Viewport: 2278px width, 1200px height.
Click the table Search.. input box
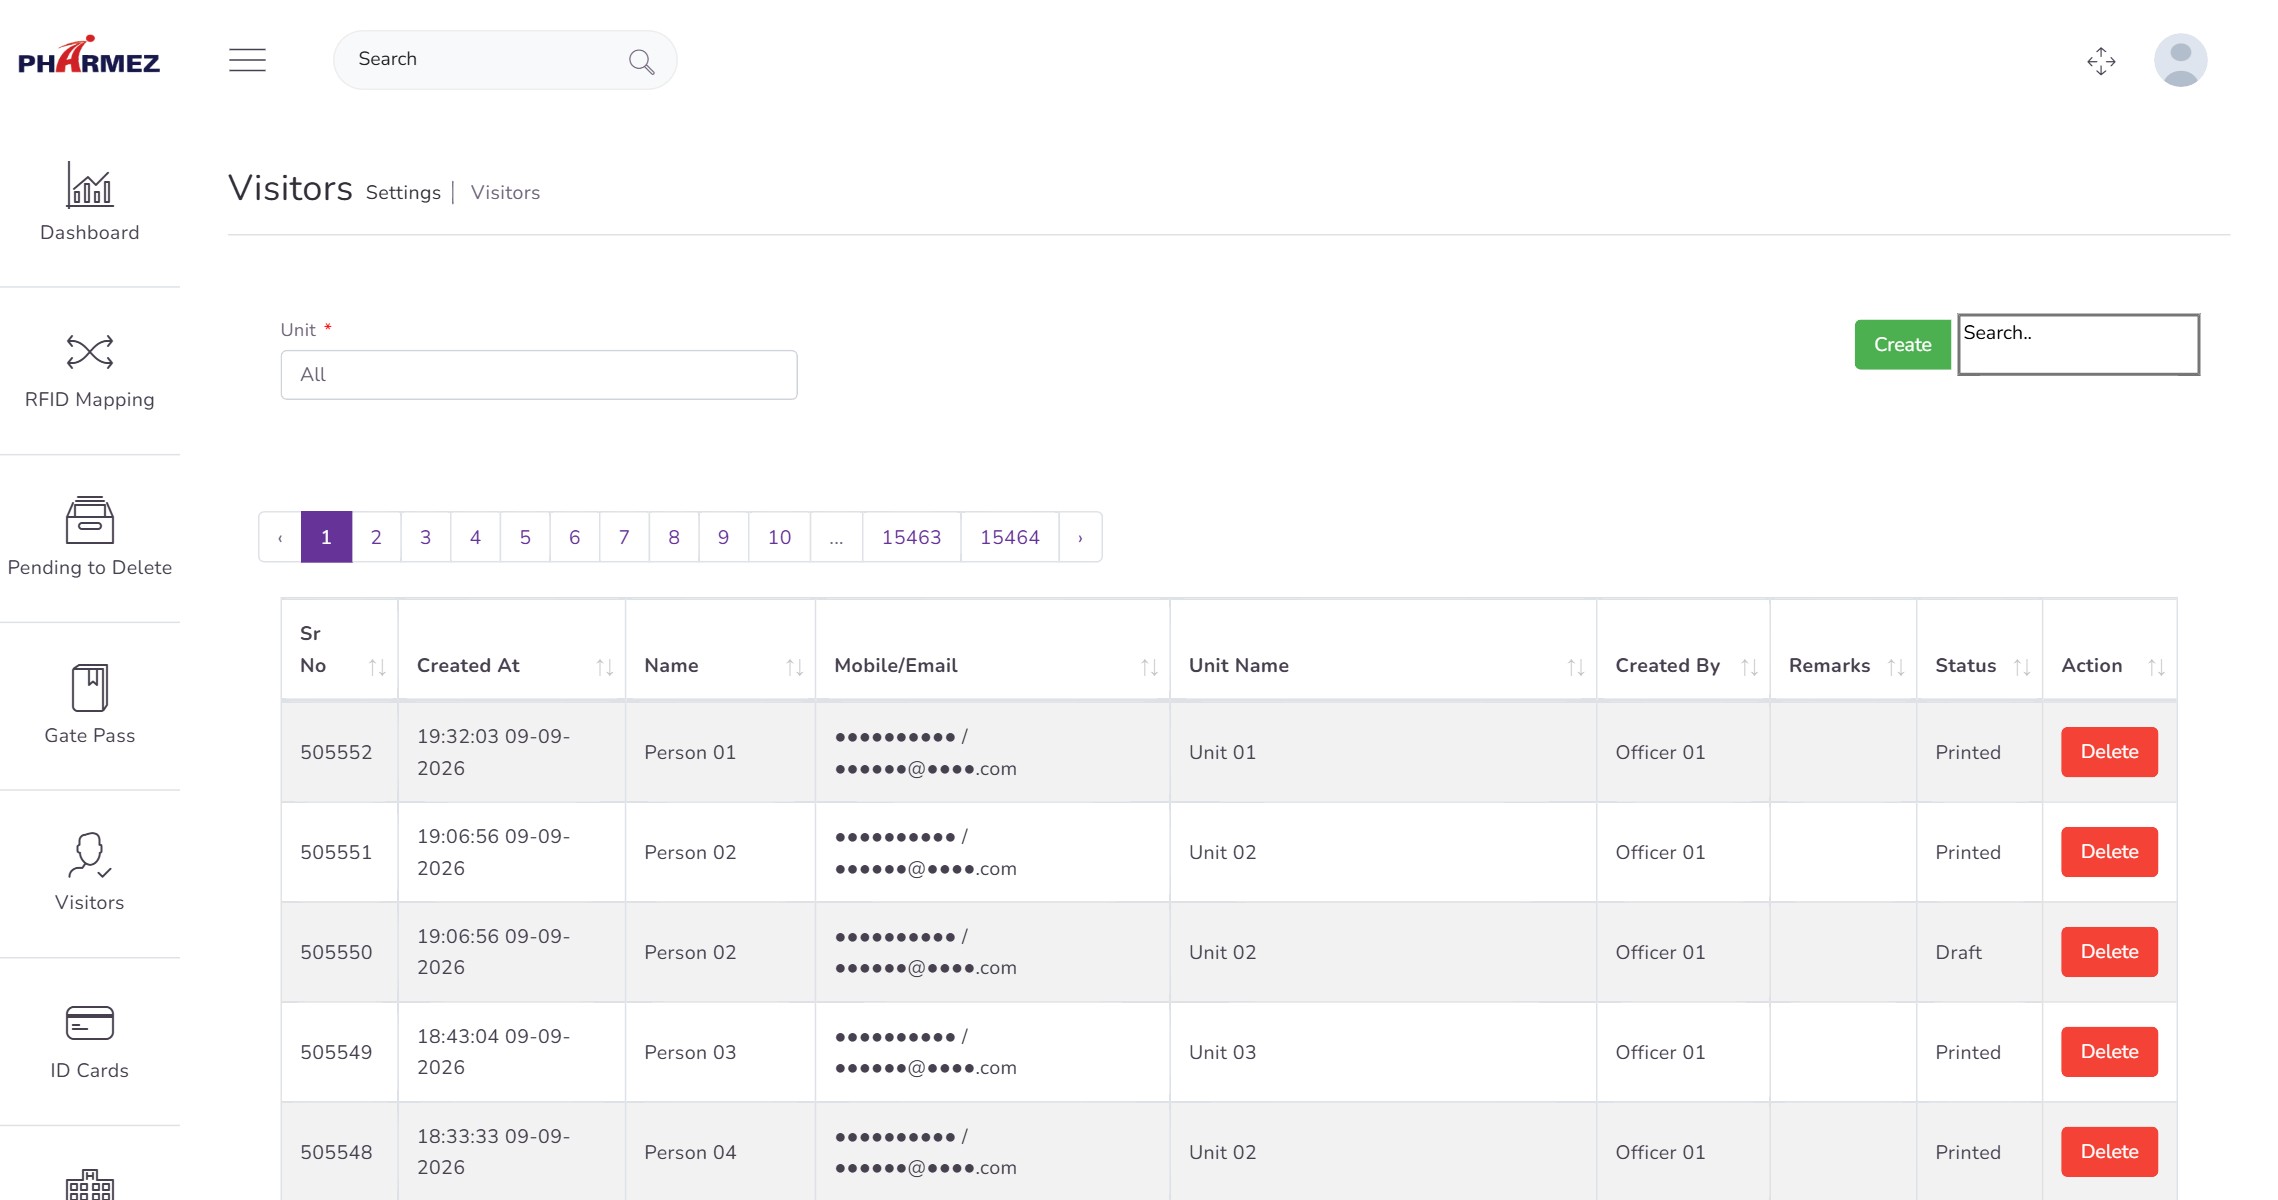2078,344
